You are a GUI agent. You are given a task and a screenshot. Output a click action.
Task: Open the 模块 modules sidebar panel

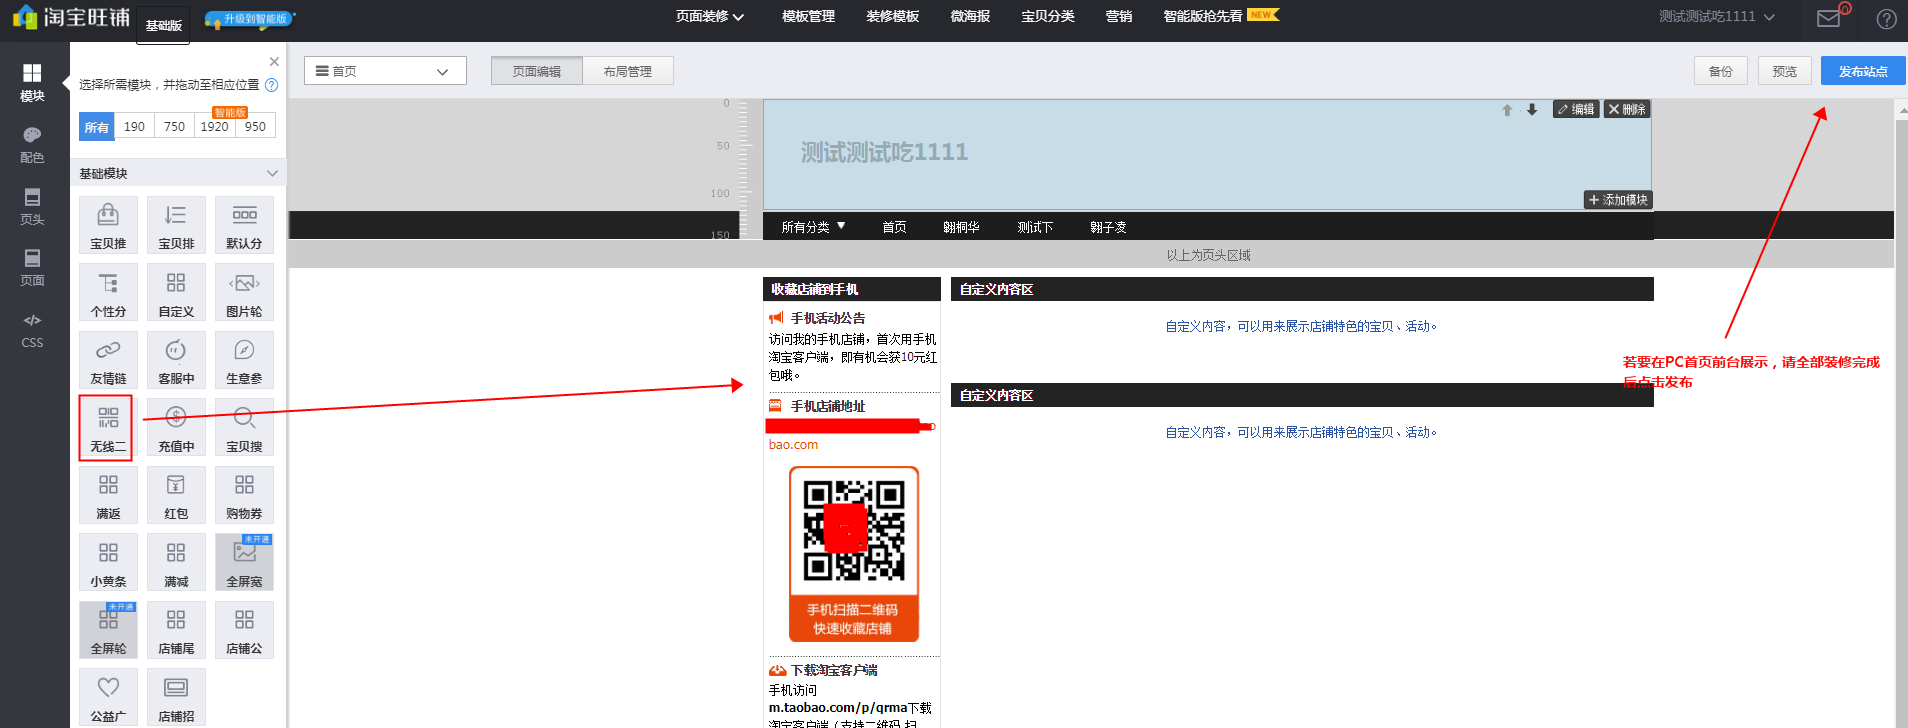tap(32, 83)
